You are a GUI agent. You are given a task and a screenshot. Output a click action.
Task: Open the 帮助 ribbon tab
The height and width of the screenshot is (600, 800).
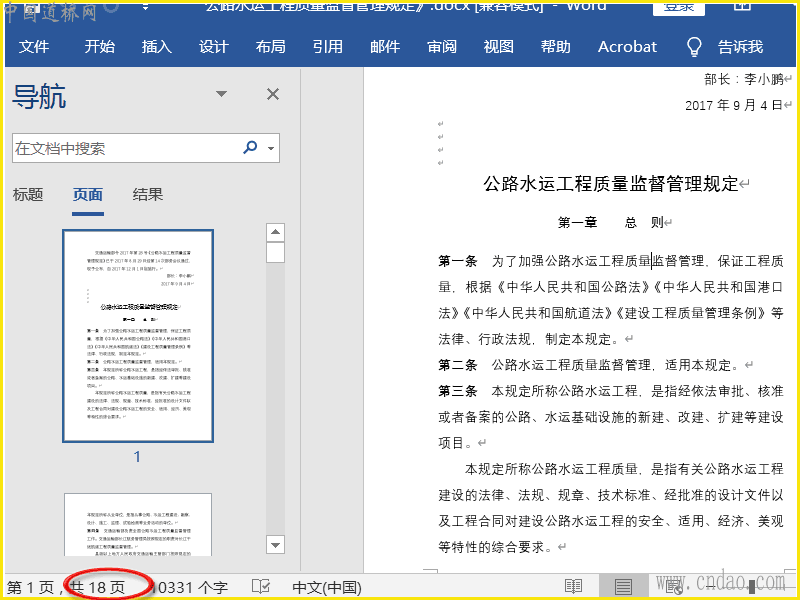pyautogui.click(x=556, y=47)
